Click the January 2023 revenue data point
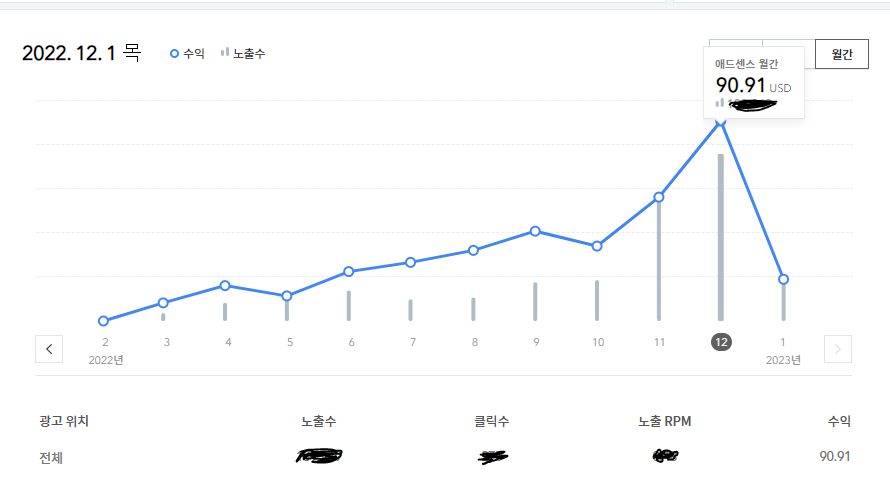 coord(783,279)
